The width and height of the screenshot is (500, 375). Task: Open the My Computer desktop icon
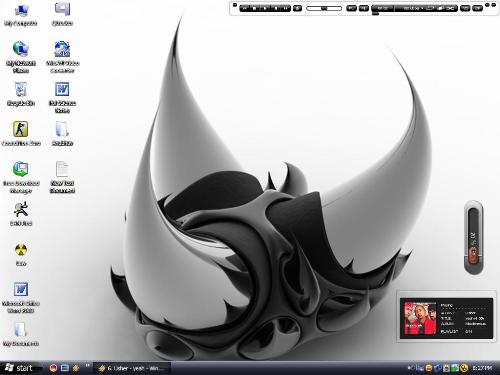click(21, 15)
